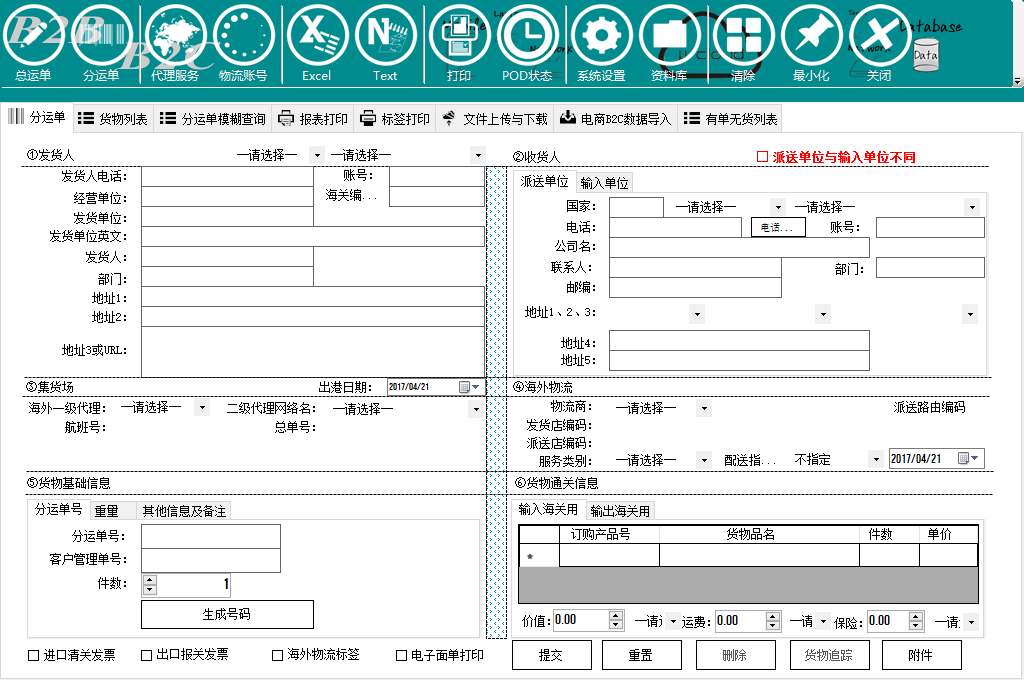Check the 进口清关发票 checkbox

click(34, 656)
